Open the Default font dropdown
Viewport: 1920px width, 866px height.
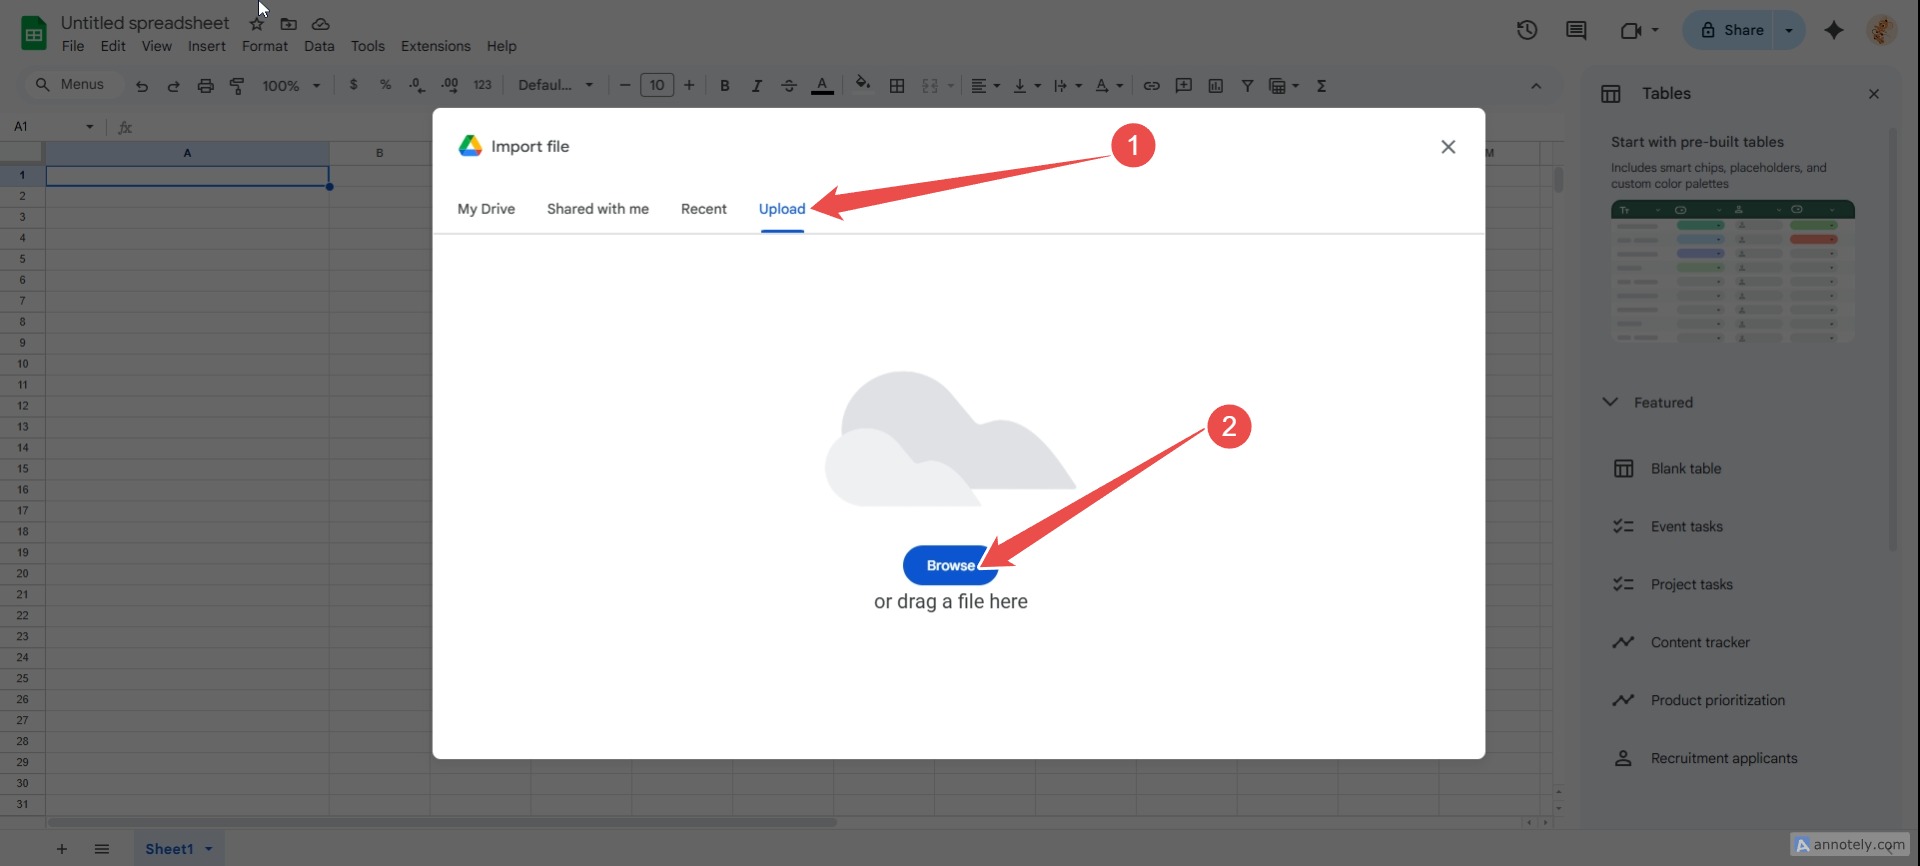(555, 86)
